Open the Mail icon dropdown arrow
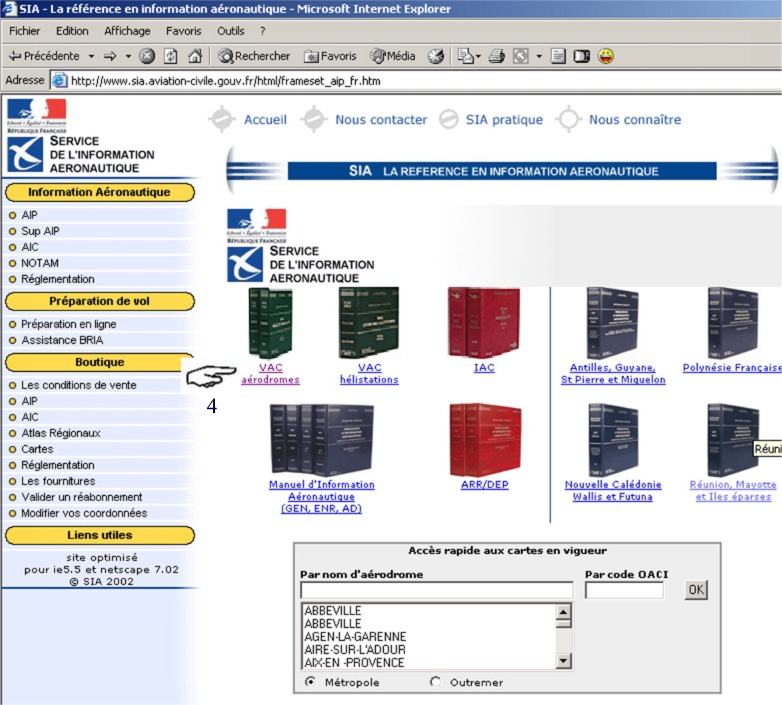Screen dimensions: 782x705 [x=478, y=56]
